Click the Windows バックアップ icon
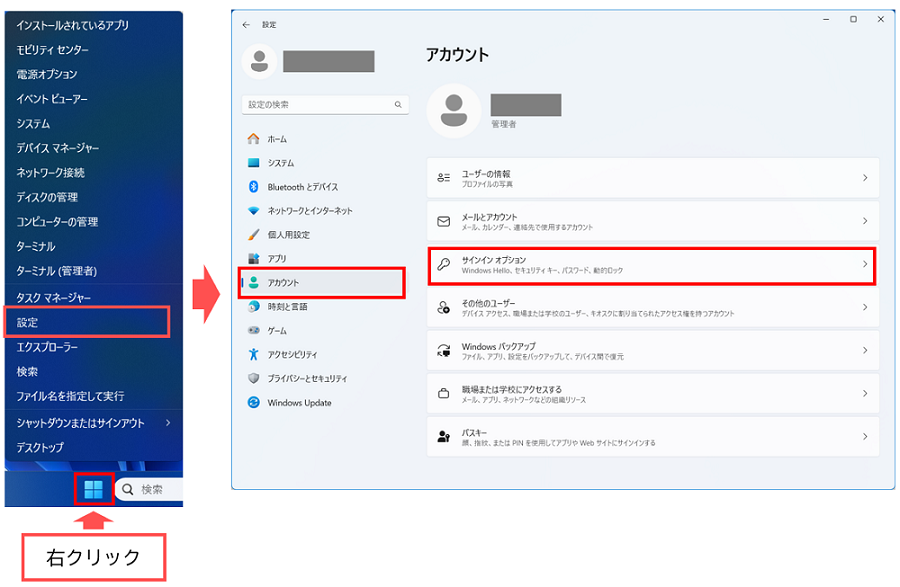 tap(444, 351)
